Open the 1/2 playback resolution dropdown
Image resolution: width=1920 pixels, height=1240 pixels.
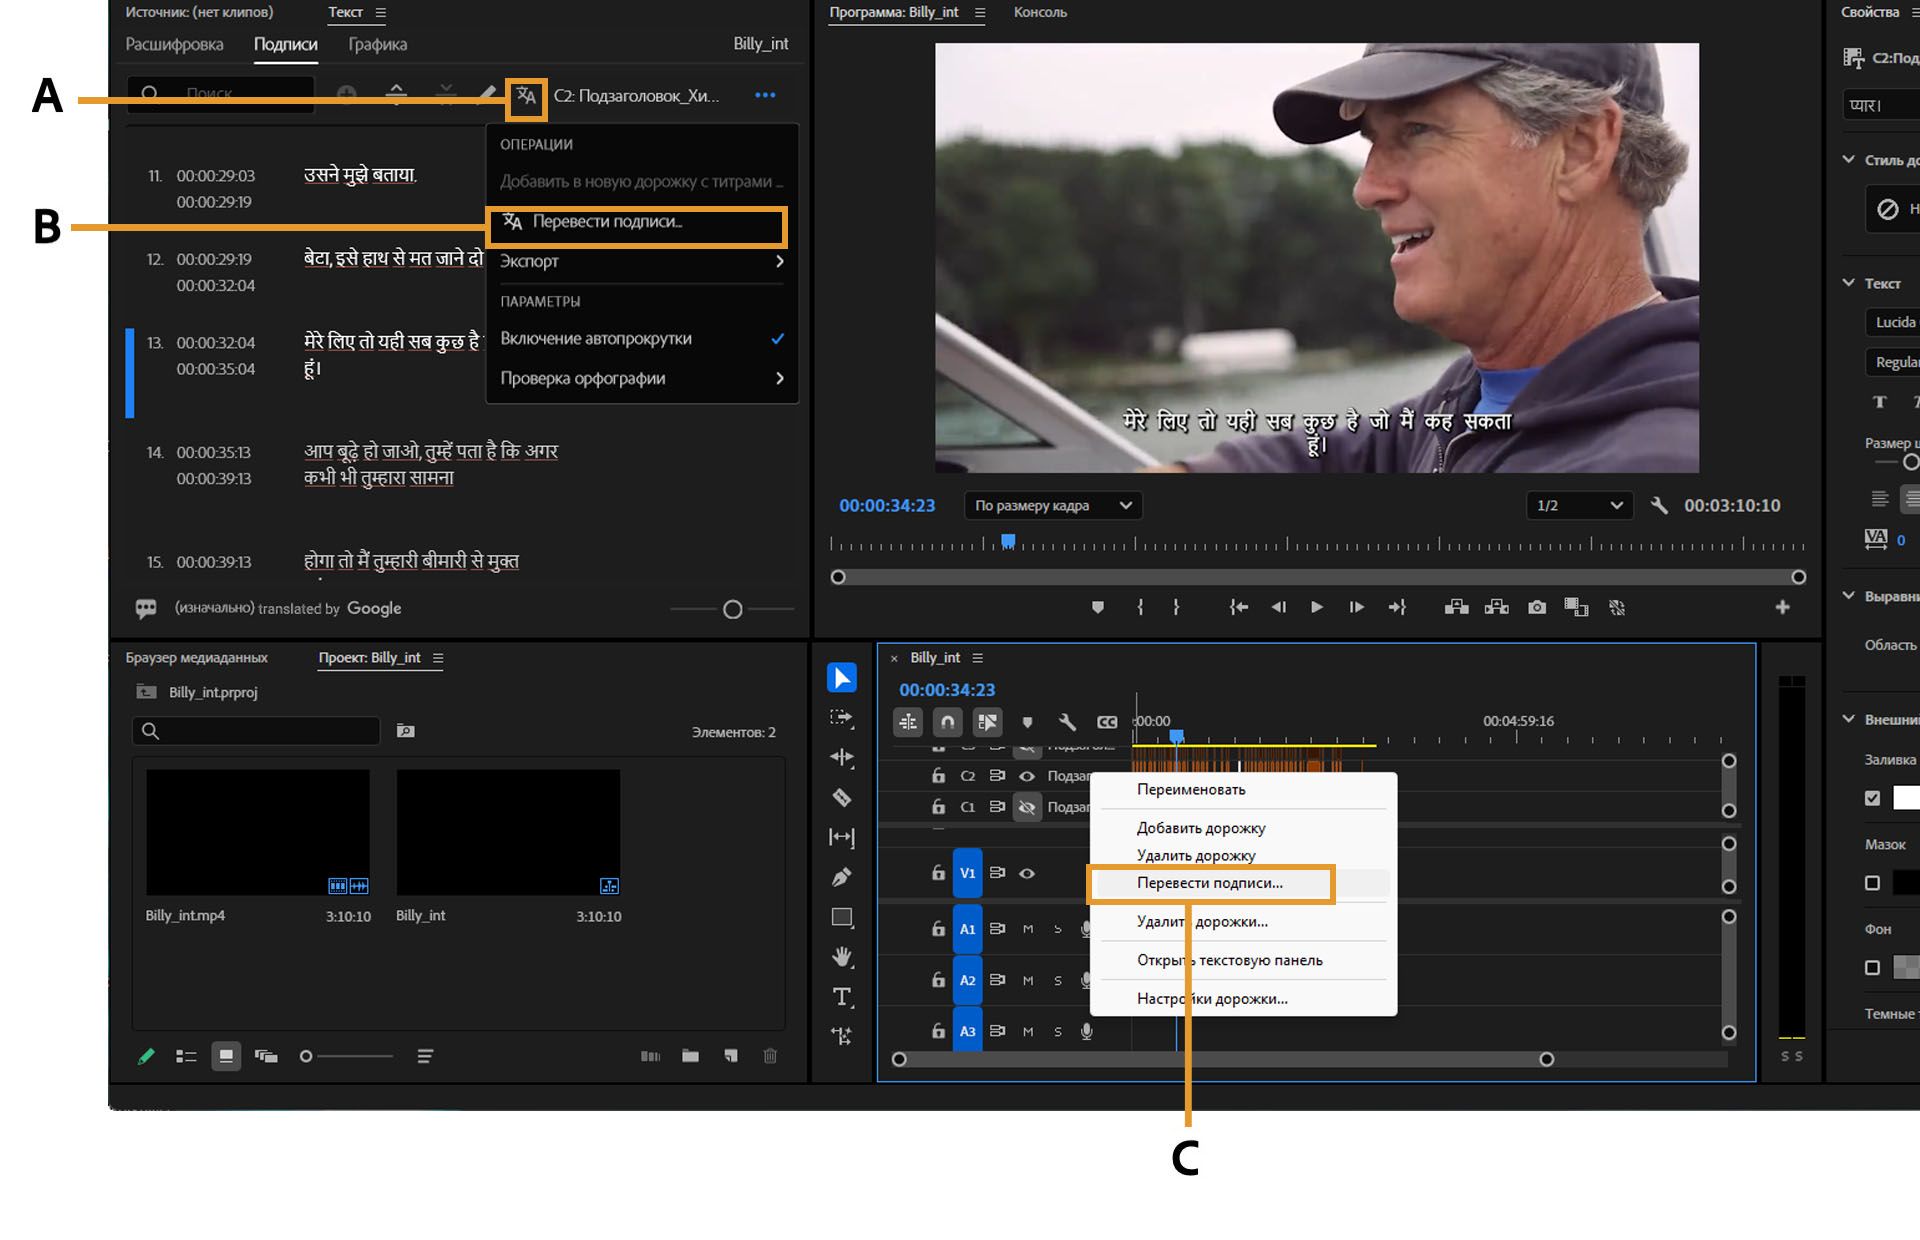tap(1579, 506)
